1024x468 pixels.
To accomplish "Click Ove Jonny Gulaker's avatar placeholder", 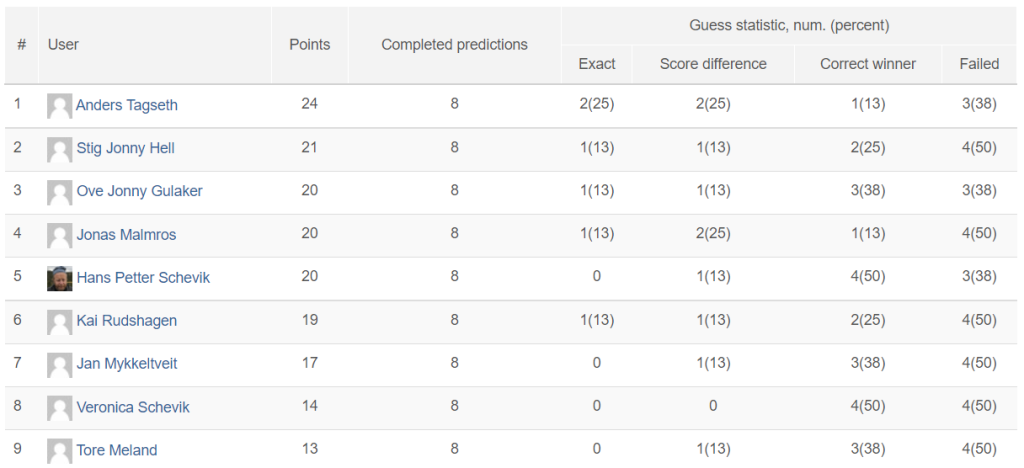I will (x=59, y=193).
